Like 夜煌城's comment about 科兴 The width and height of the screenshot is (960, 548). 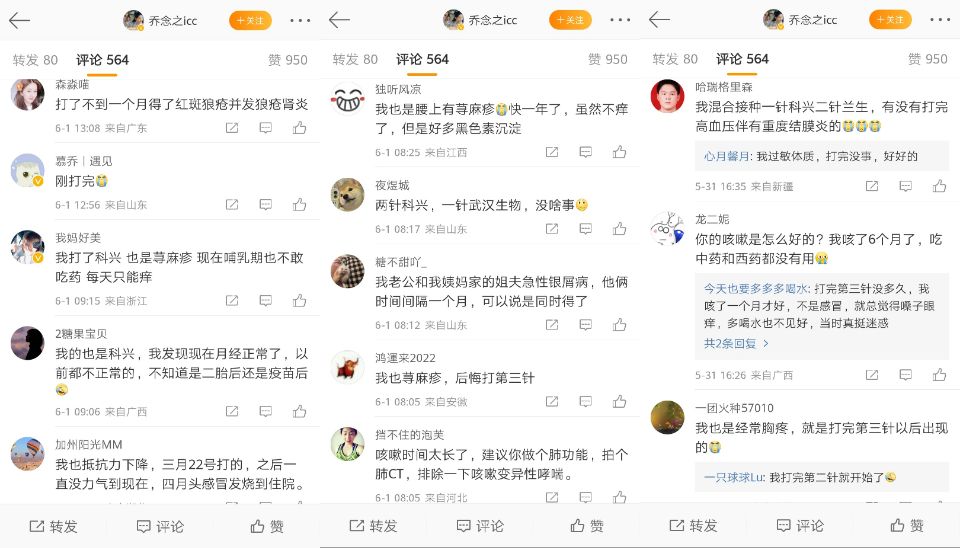(x=620, y=229)
